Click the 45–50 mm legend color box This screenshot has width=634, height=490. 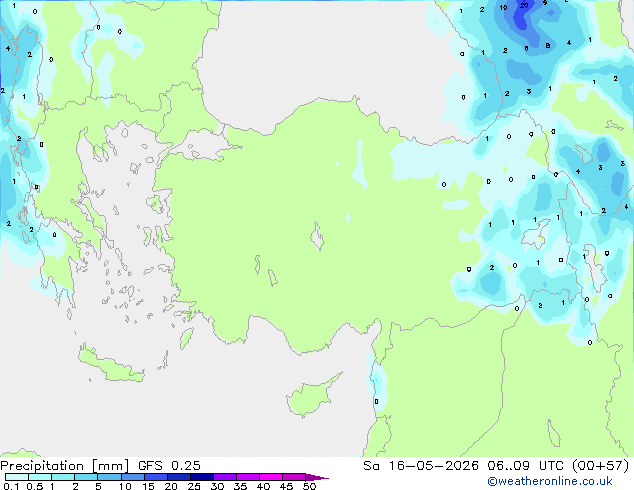(x=294, y=477)
